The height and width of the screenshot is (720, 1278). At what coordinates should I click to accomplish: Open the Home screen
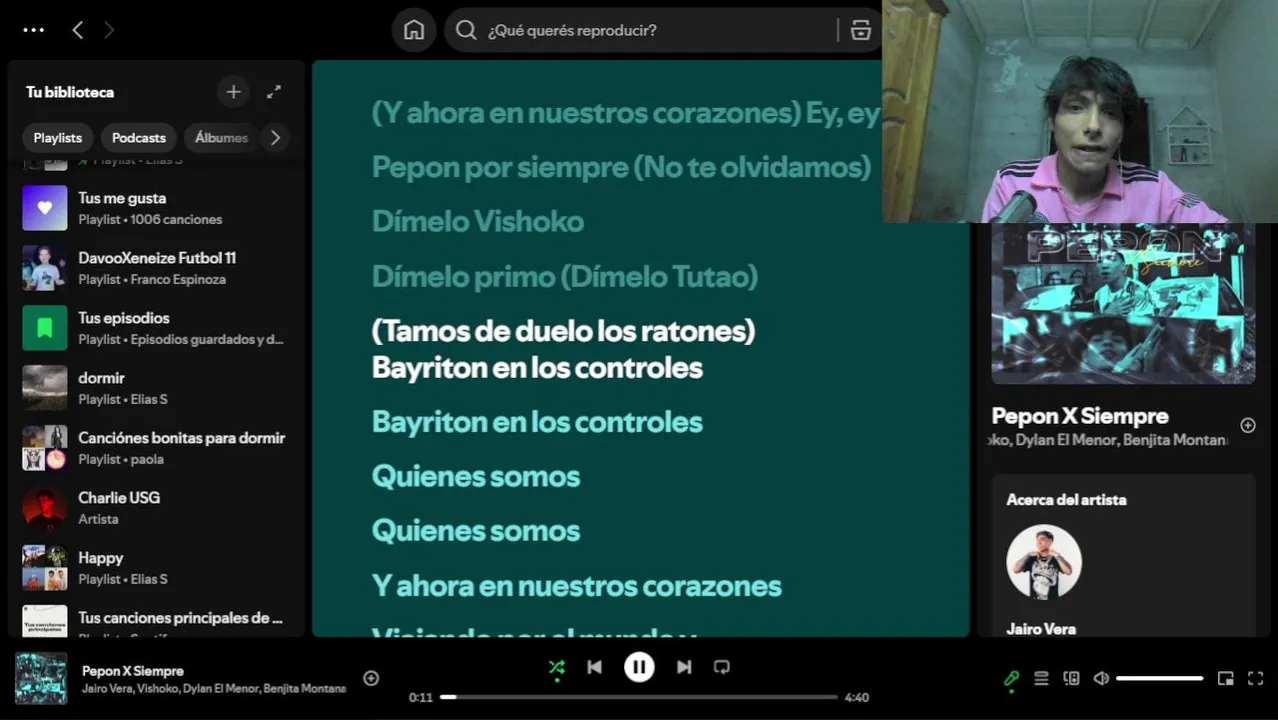(414, 30)
